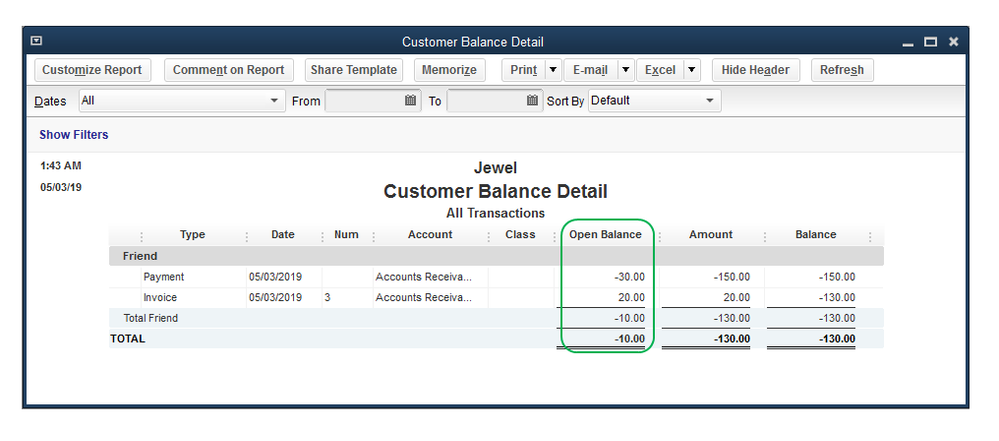
Task: Expand the Excel export arrow
Action: 693,70
